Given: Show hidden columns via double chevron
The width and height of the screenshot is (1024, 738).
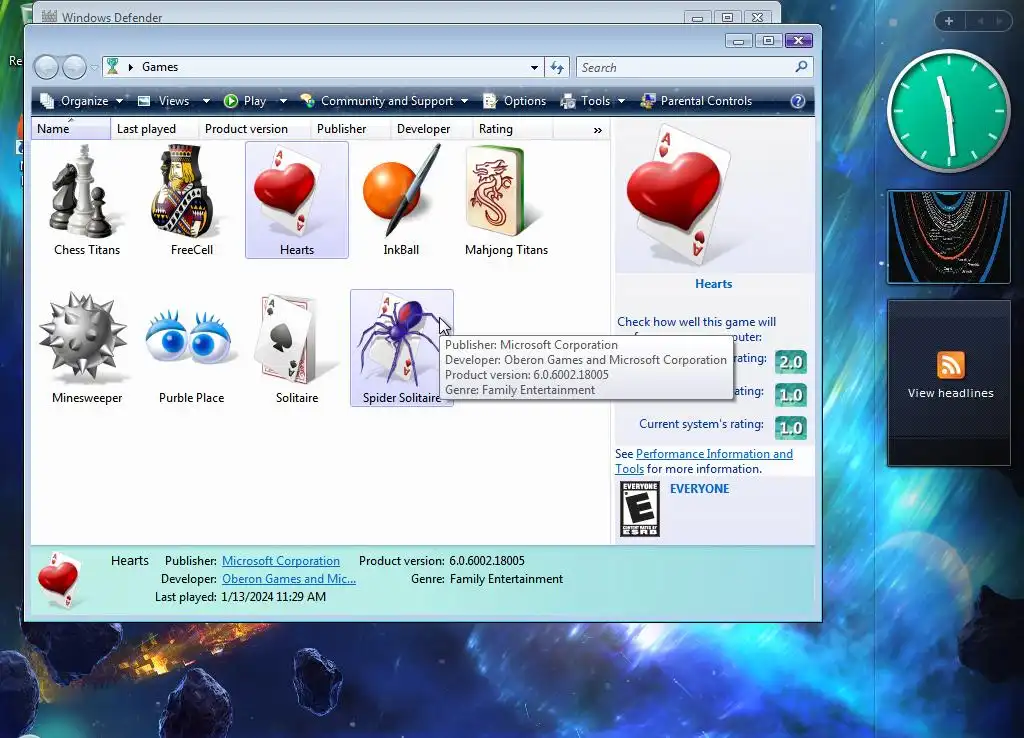Looking at the screenshot, I should point(598,130).
